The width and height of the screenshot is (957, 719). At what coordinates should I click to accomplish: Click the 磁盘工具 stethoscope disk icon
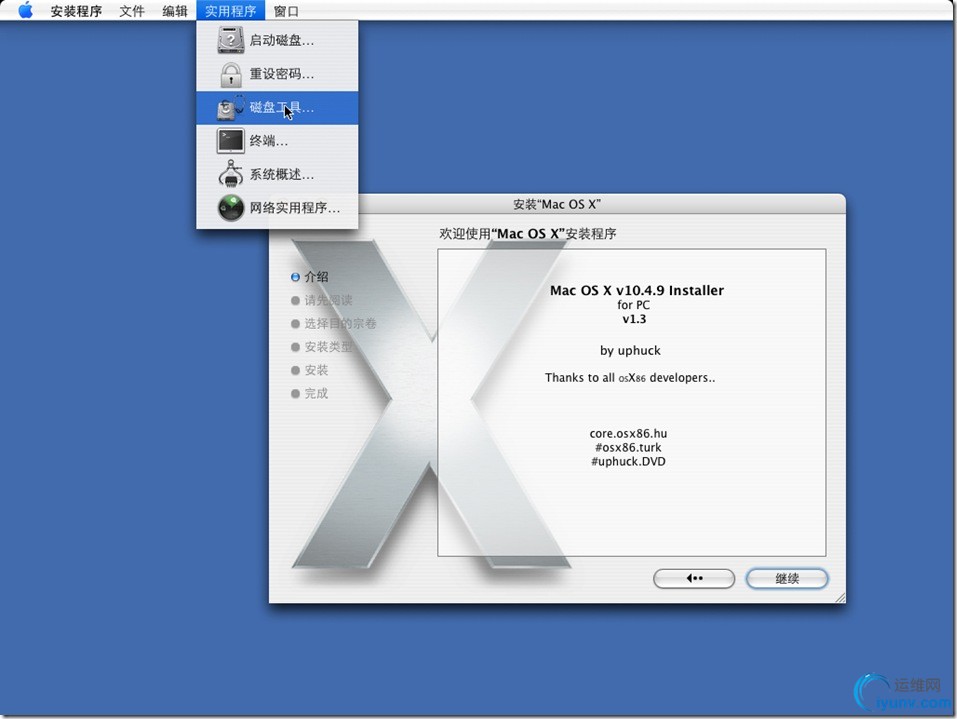pyautogui.click(x=231, y=108)
